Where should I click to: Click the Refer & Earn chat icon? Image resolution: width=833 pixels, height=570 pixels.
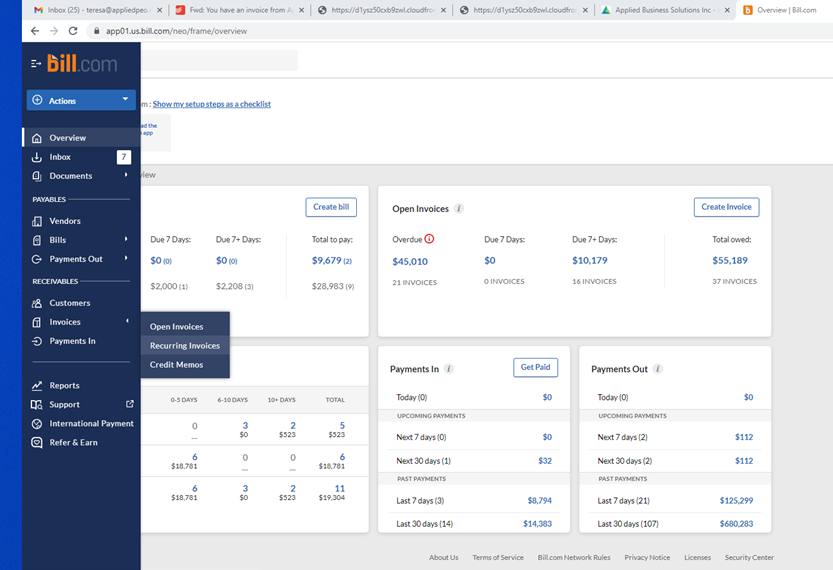point(37,442)
